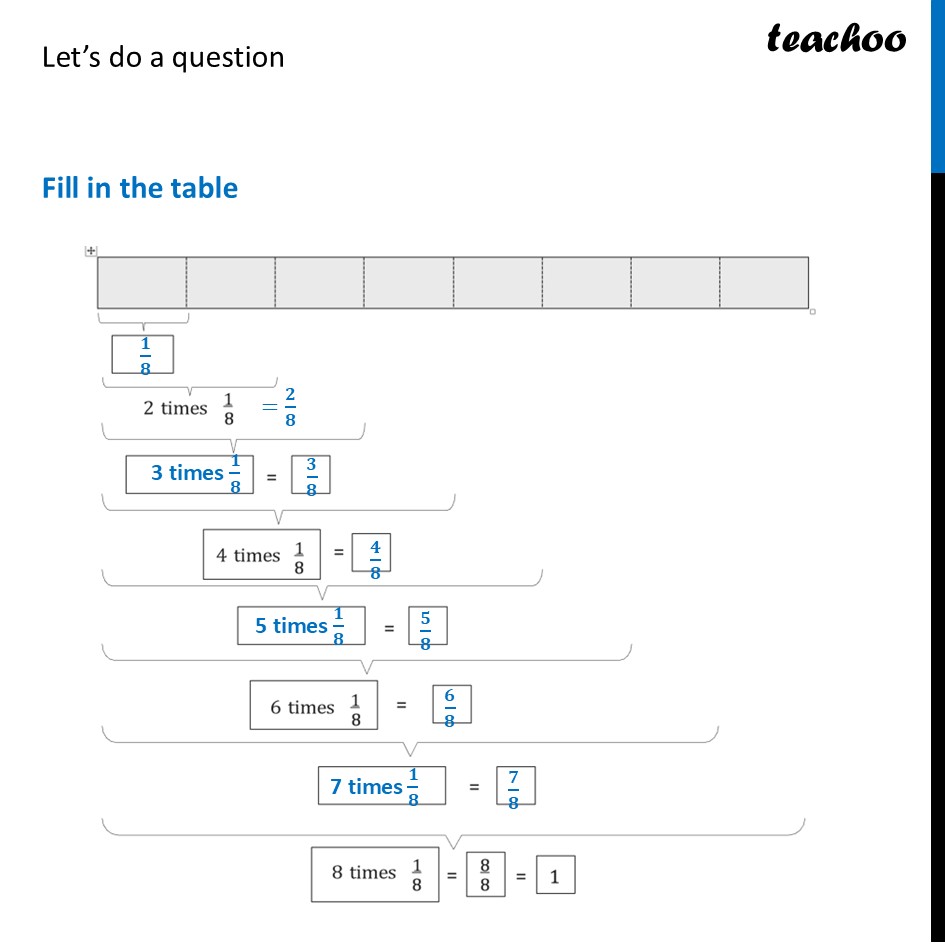Viewport: 945px width, 945px height.
Task: Click the box showing 8/8
Action: coord(486,874)
